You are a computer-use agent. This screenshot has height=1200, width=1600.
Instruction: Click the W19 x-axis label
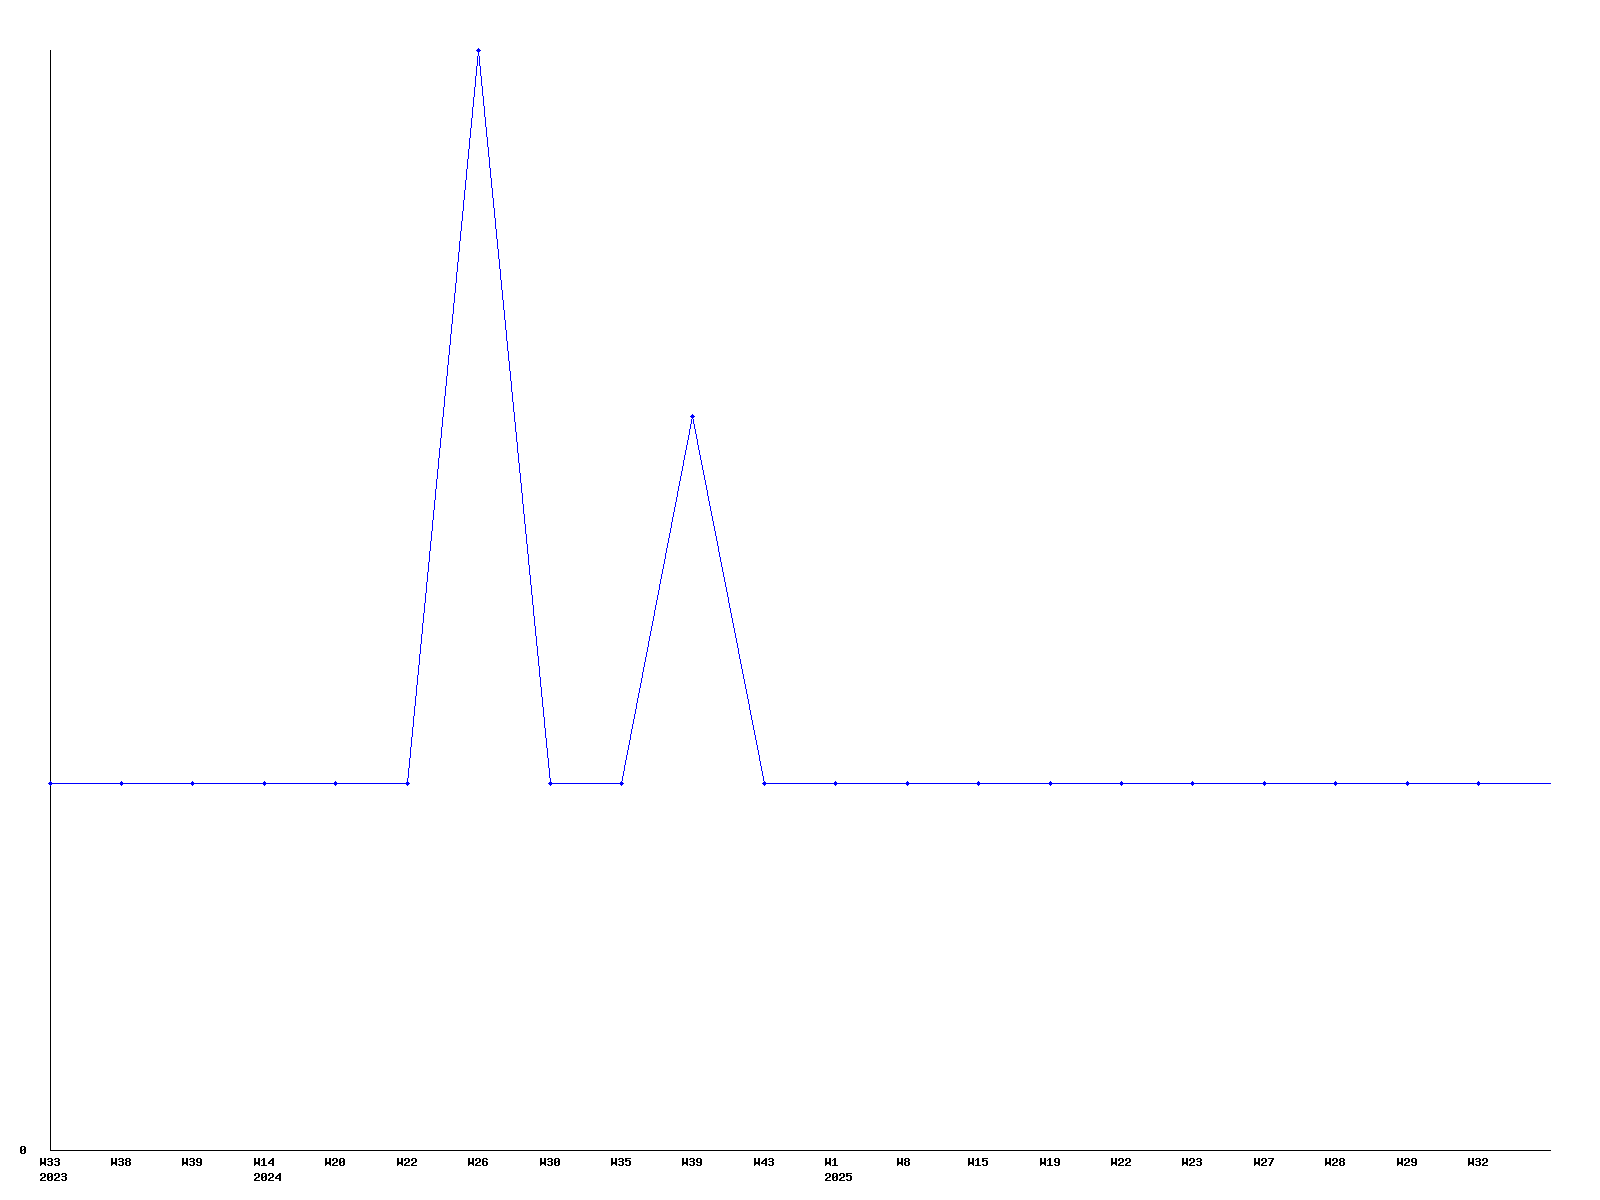tap(1050, 1162)
